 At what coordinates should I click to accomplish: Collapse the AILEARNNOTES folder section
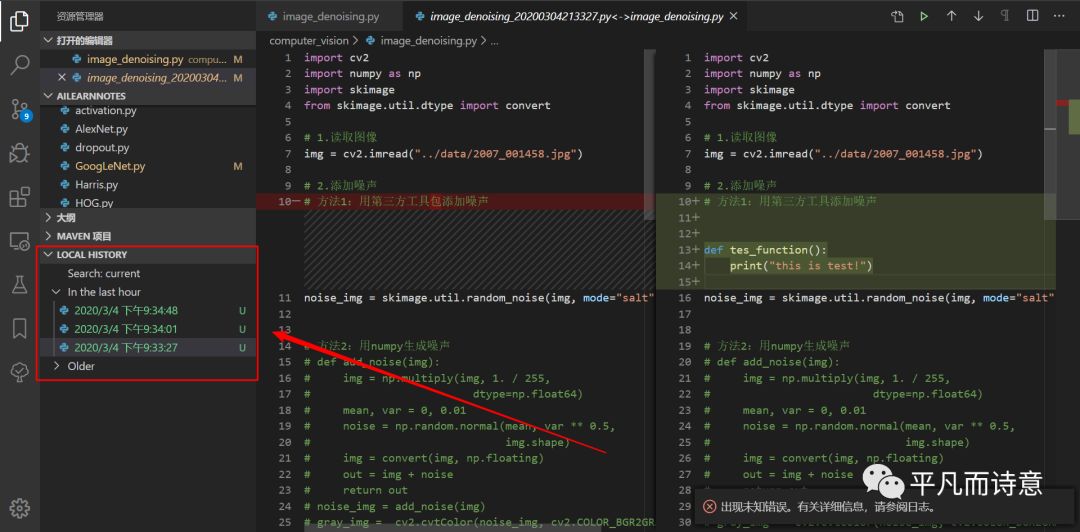click(148, 96)
